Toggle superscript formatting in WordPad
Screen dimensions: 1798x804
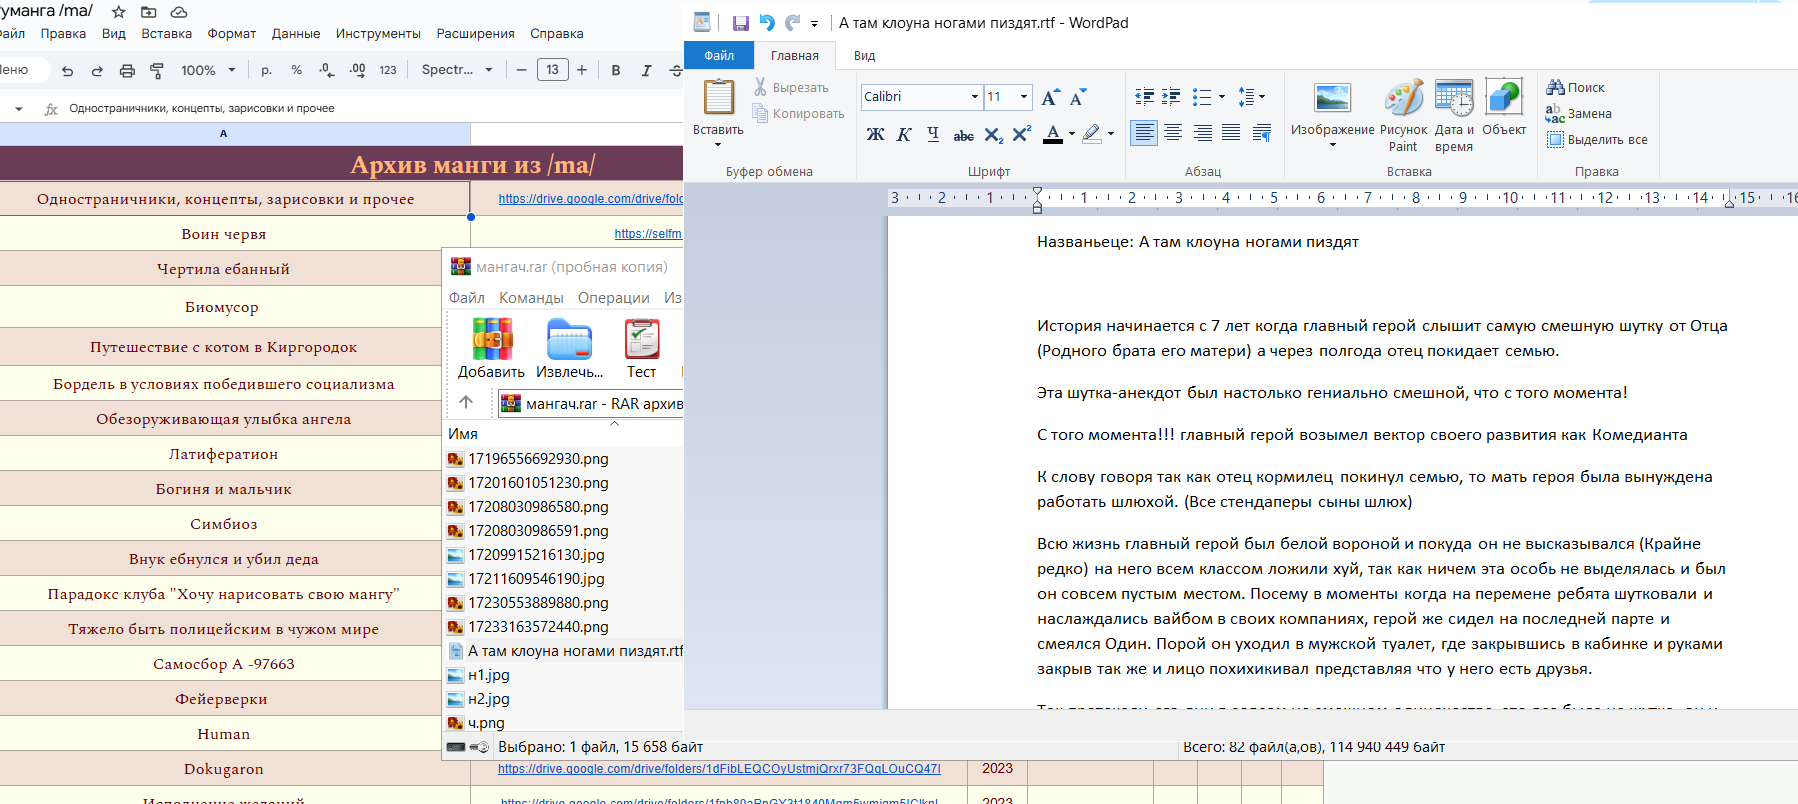pos(1021,134)
